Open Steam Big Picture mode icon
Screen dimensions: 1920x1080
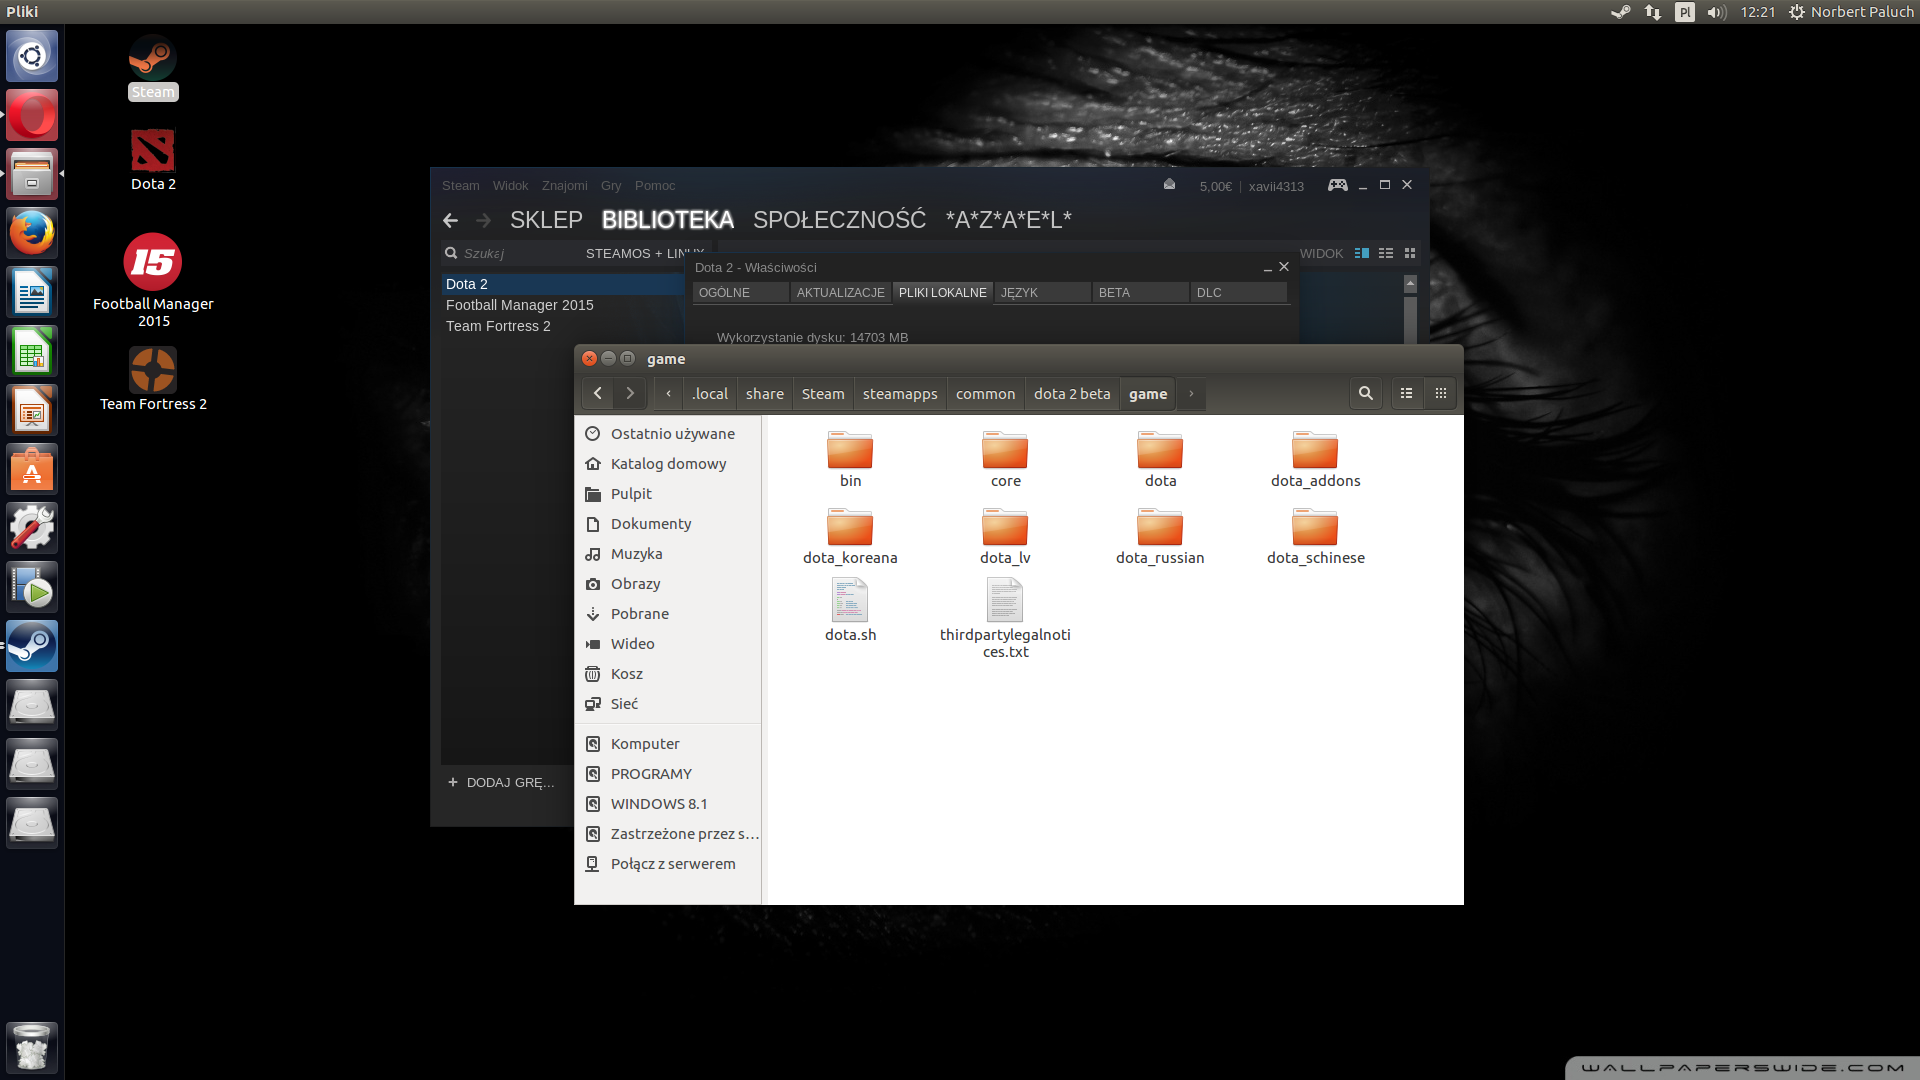point(1337,185)
